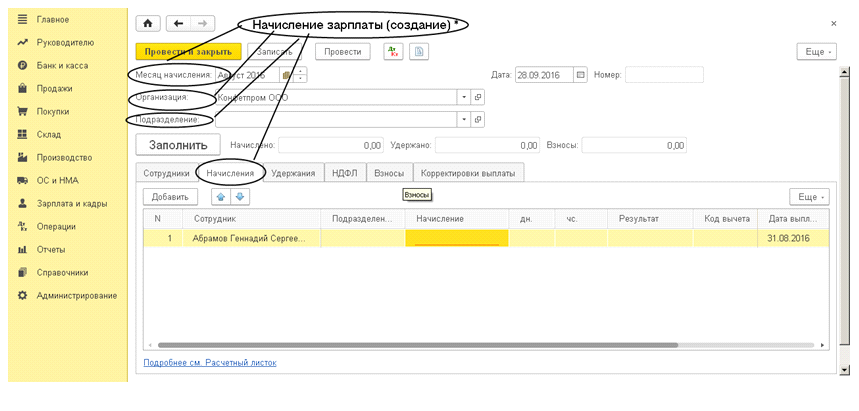The width and height of the screenshot is (859, 411).
Task: Click the Заполнить button
Action: [178, 145]
